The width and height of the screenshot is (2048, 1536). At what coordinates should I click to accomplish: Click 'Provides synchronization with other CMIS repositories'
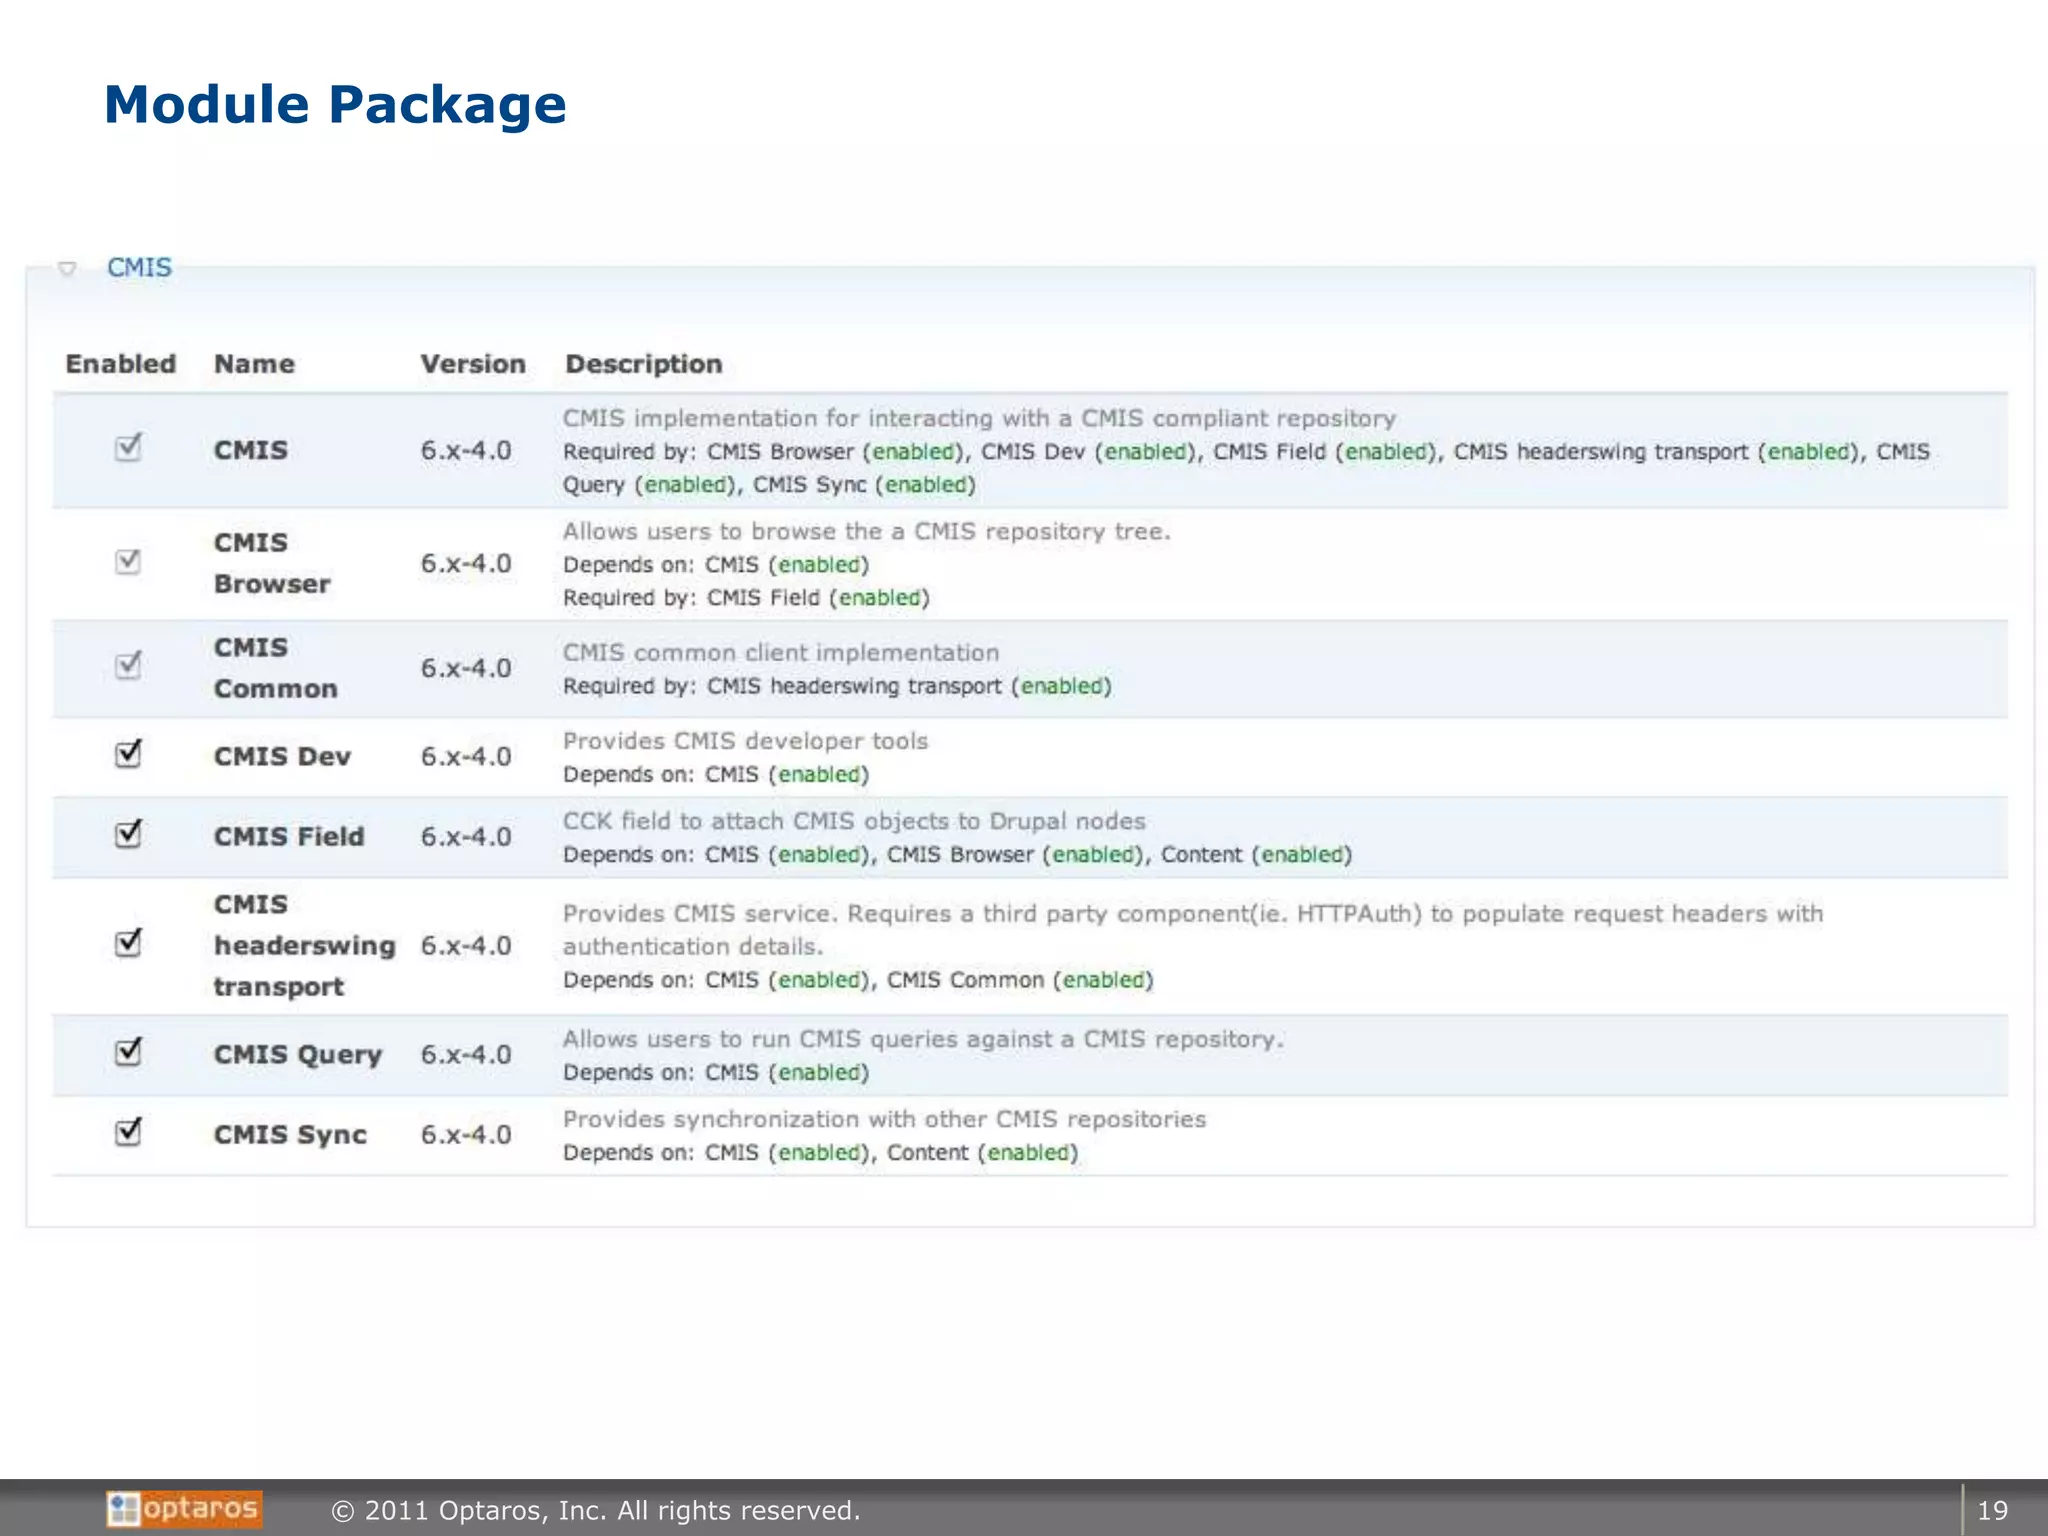tap(884, 1119)
